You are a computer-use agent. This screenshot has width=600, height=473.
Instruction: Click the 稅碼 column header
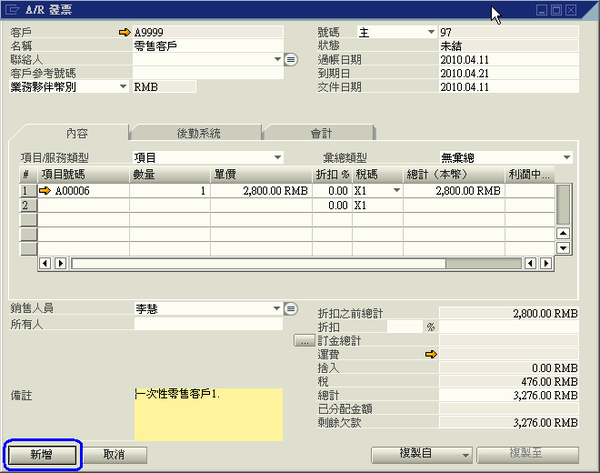click(377, 175)
